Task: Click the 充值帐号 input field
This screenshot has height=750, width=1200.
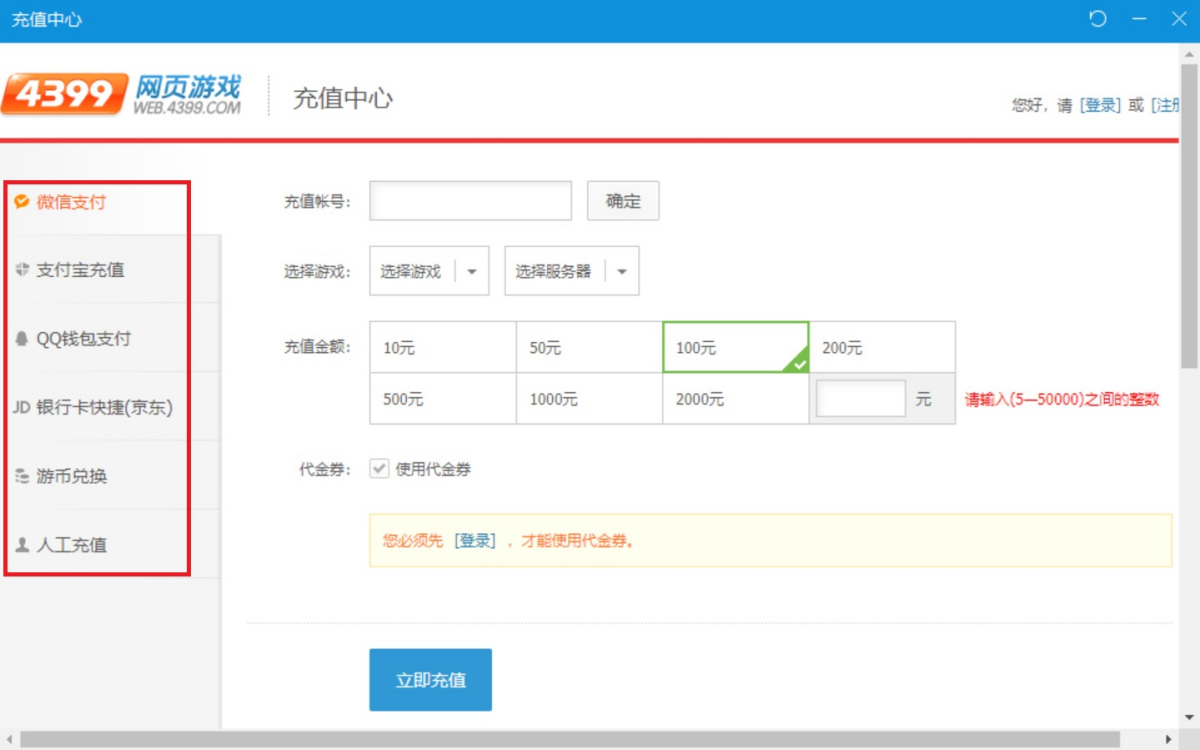Action: 469,200
